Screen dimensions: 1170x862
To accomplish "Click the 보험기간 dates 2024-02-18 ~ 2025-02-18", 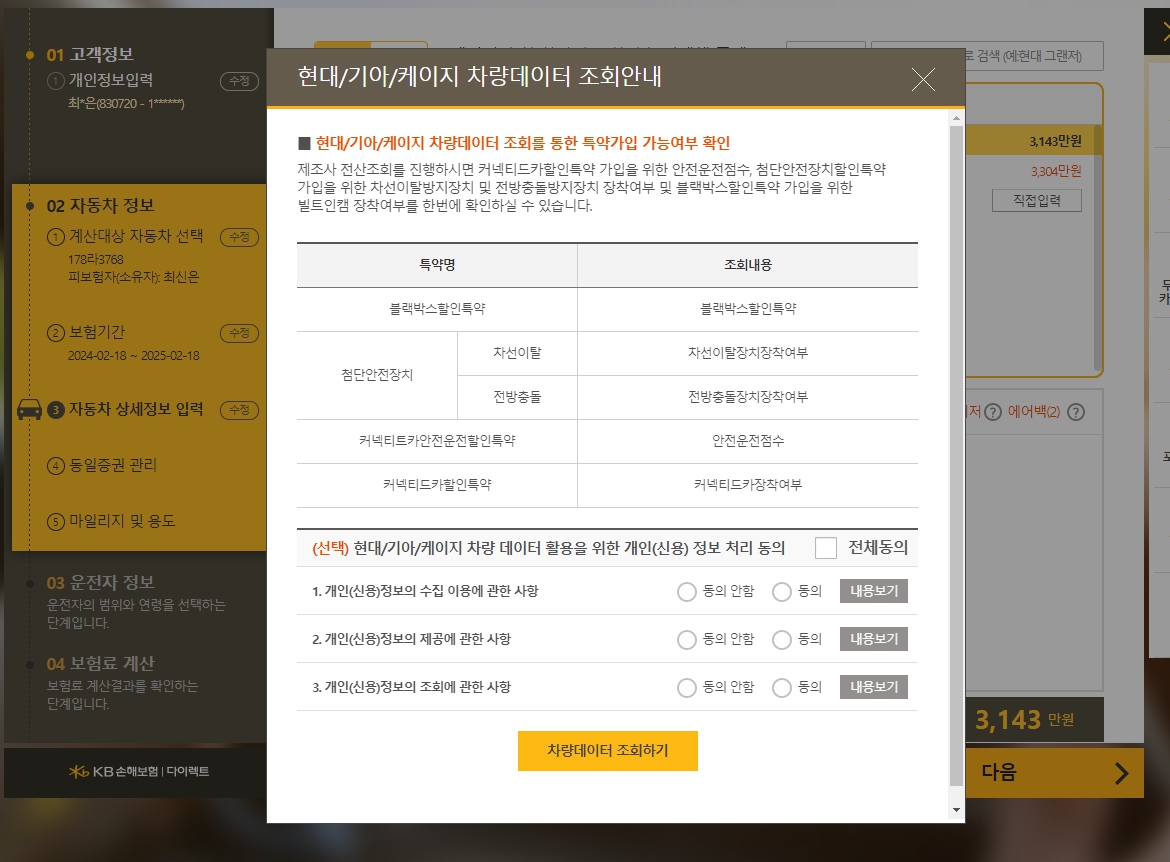I will coord(134,355).
